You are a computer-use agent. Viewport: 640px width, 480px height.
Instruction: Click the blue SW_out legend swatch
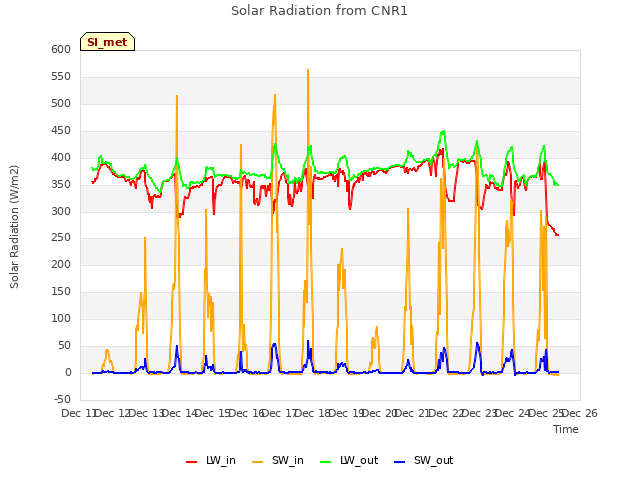[x=400, y=462]
